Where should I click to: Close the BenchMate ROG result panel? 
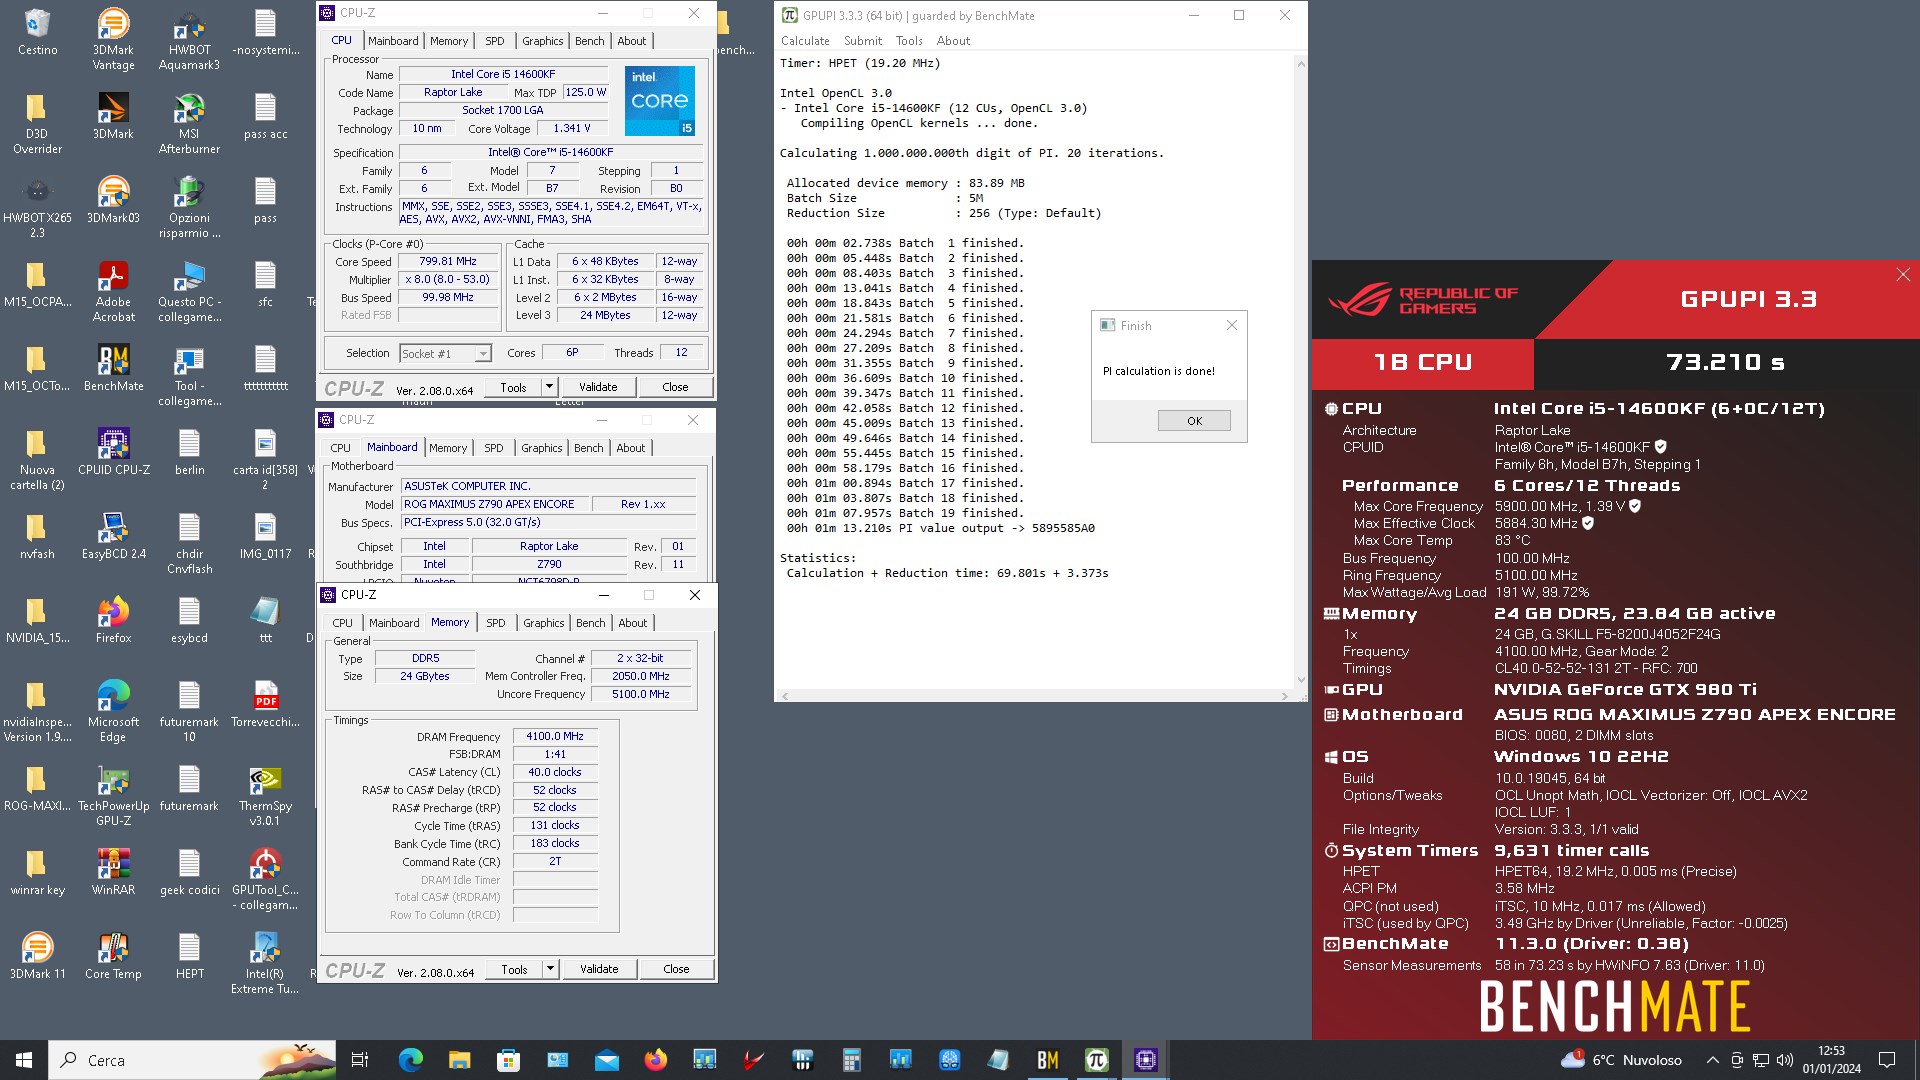pyautogui.click(x=1902, y=275)
